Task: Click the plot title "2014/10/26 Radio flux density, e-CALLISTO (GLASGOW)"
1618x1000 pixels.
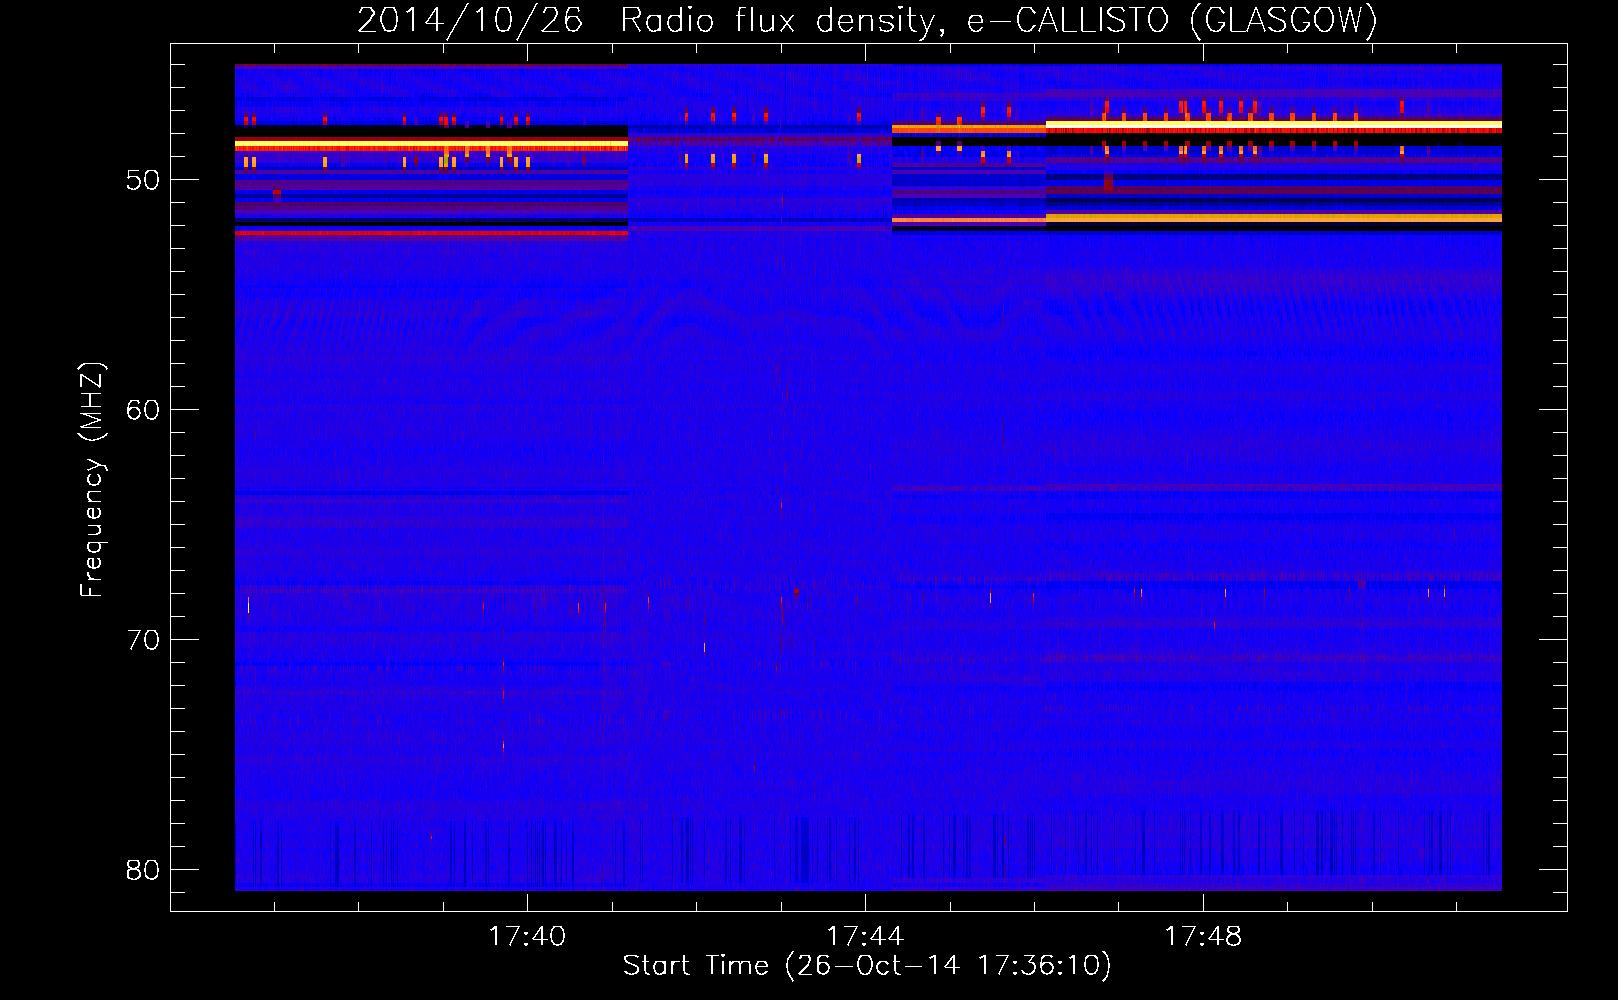Action: (x=867, y=20)
